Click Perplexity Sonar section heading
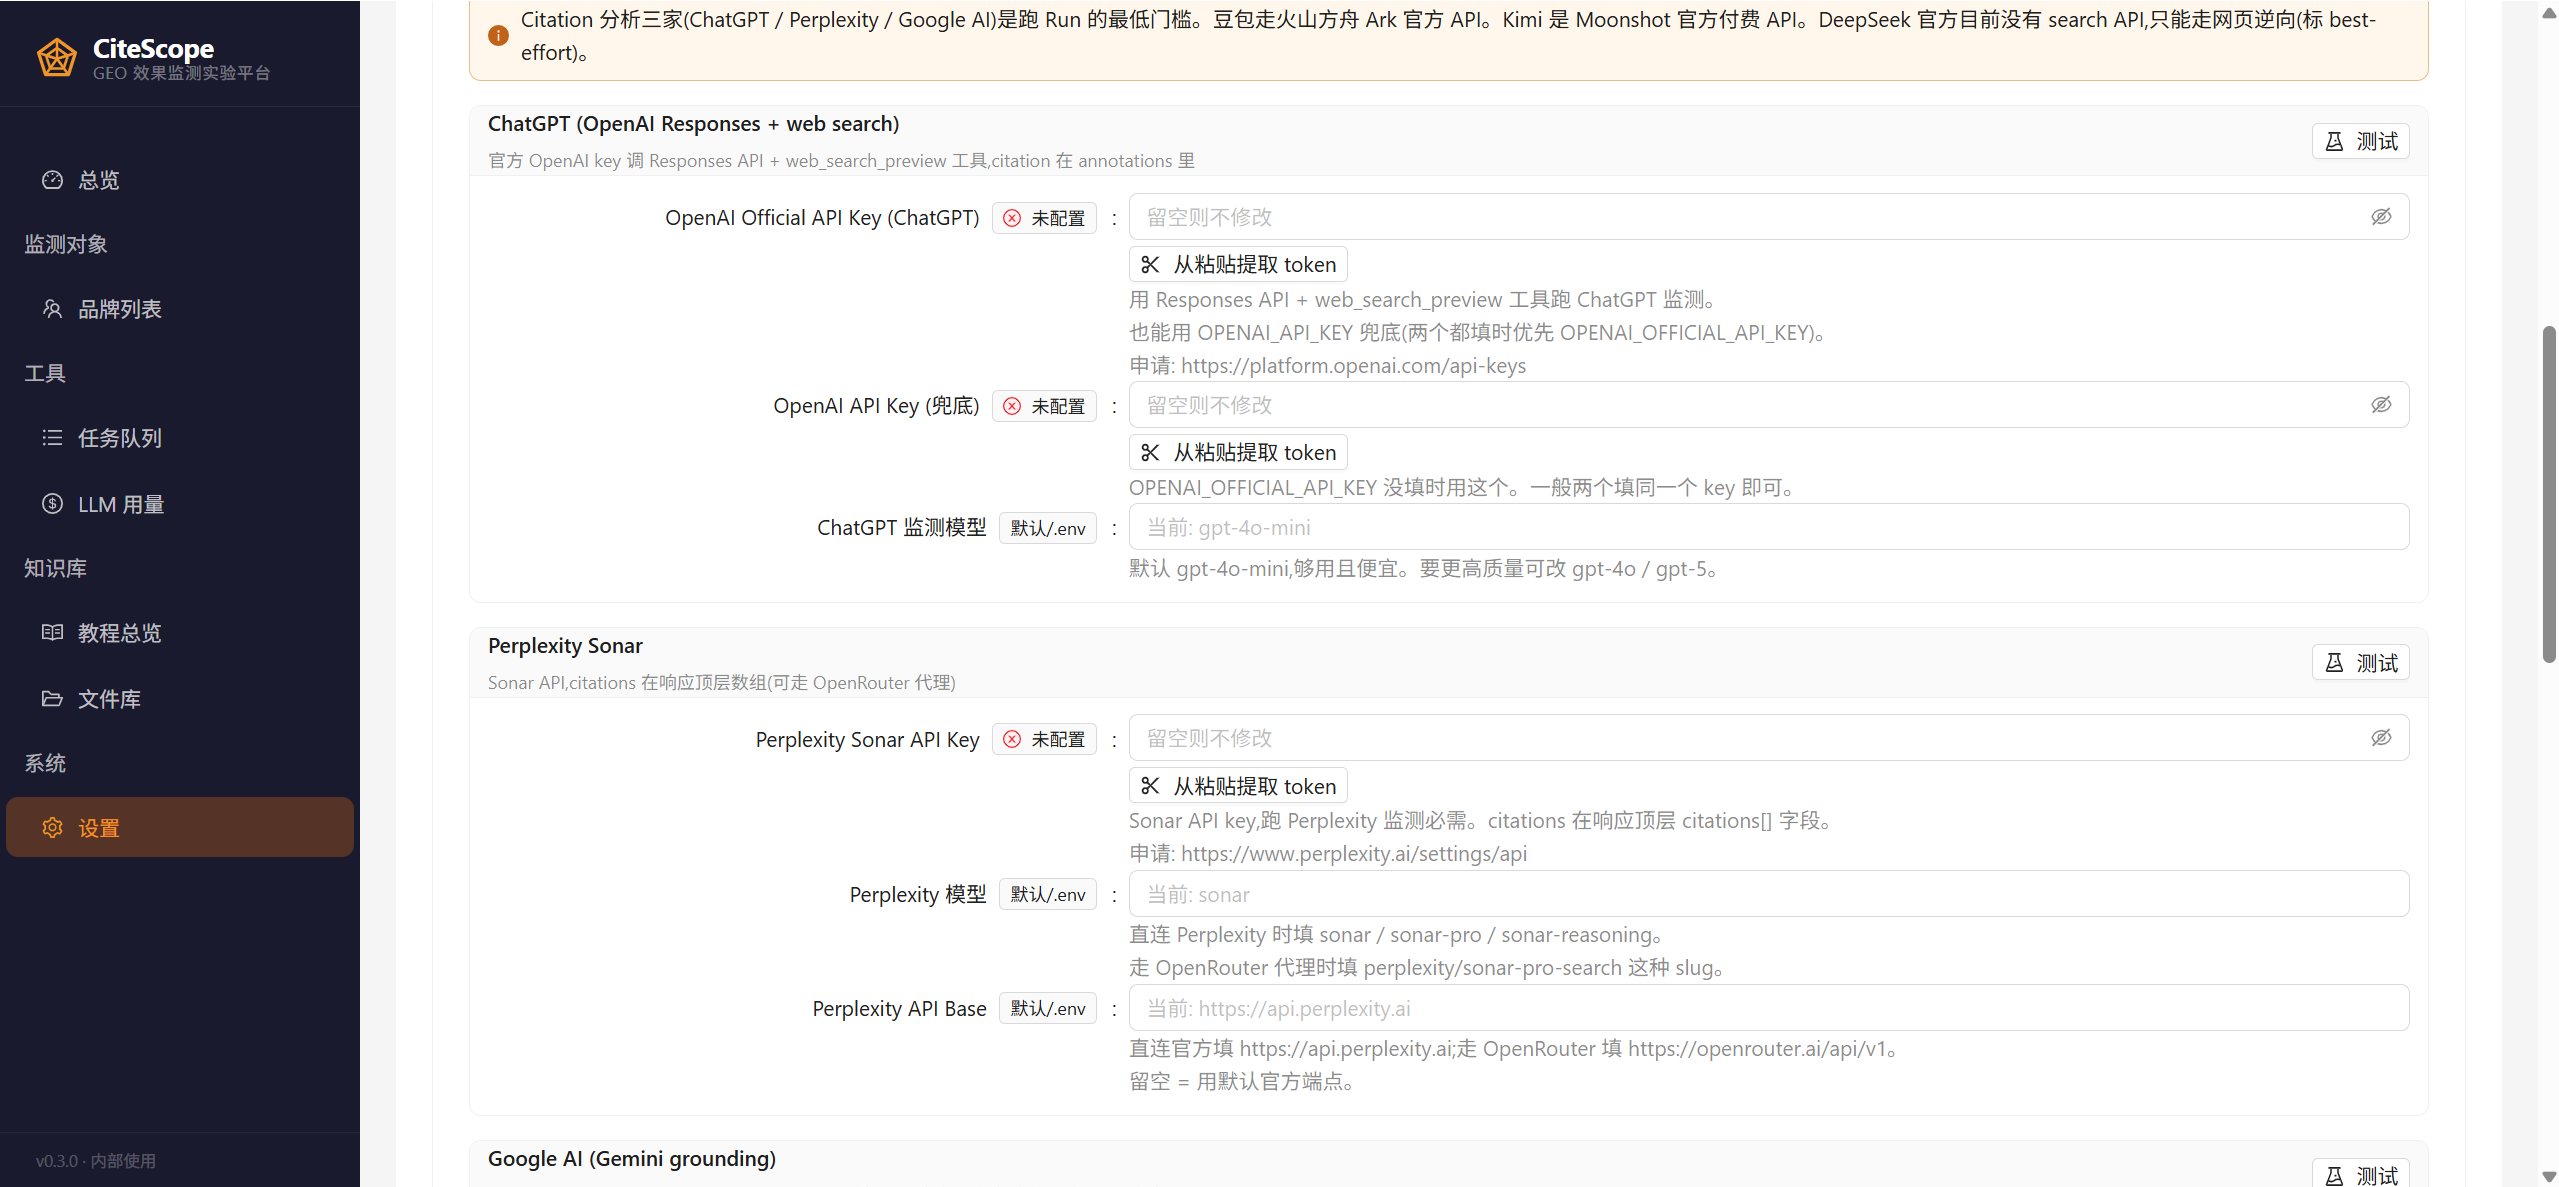Image resolution: width=2559 pixels, height=1187 pixels. click(x=565, y=646)
